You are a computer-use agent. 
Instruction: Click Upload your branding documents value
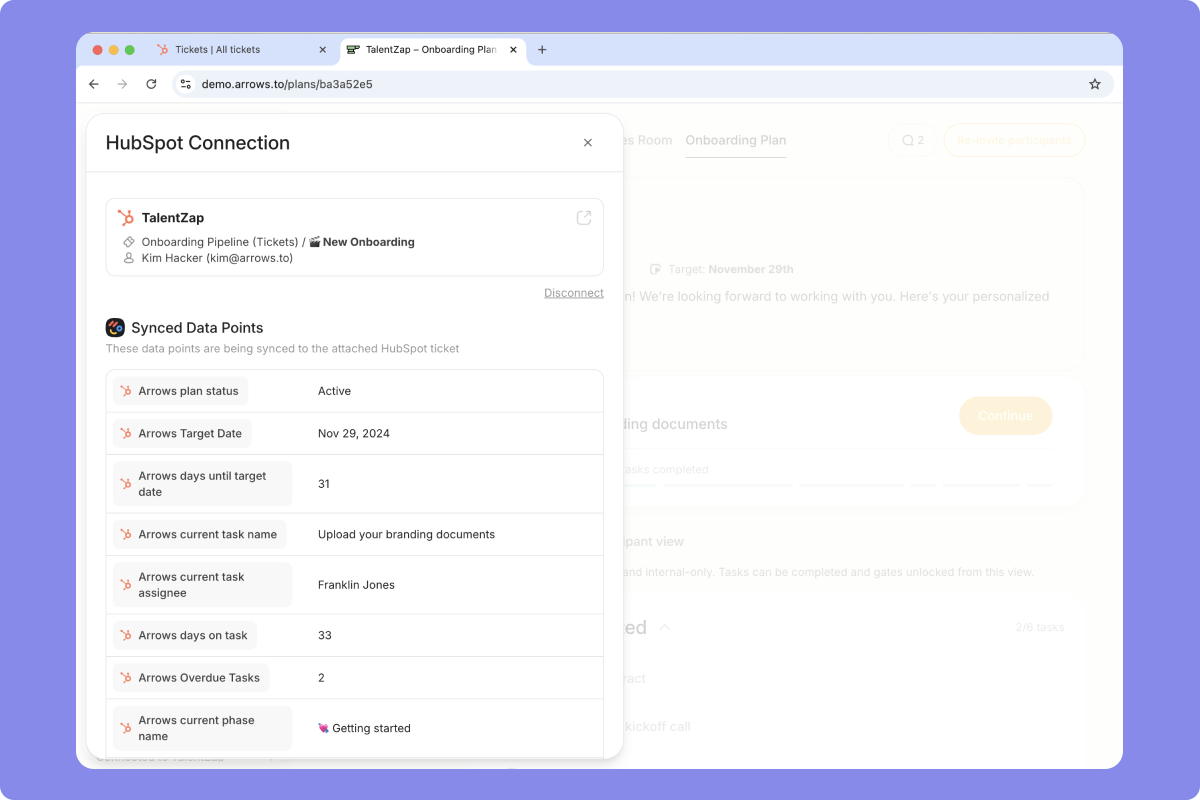point(406,534)
